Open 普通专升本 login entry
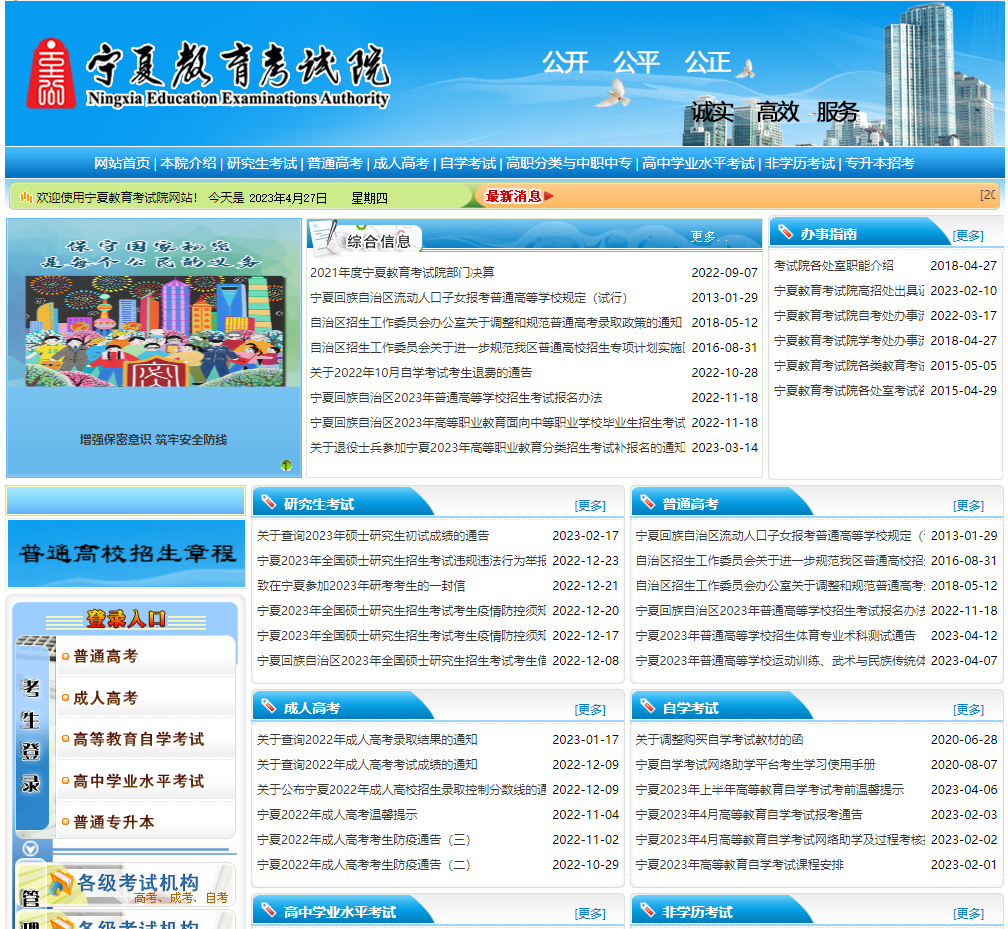This screenshot has width=1008, height=929. (x=114, y=822)
